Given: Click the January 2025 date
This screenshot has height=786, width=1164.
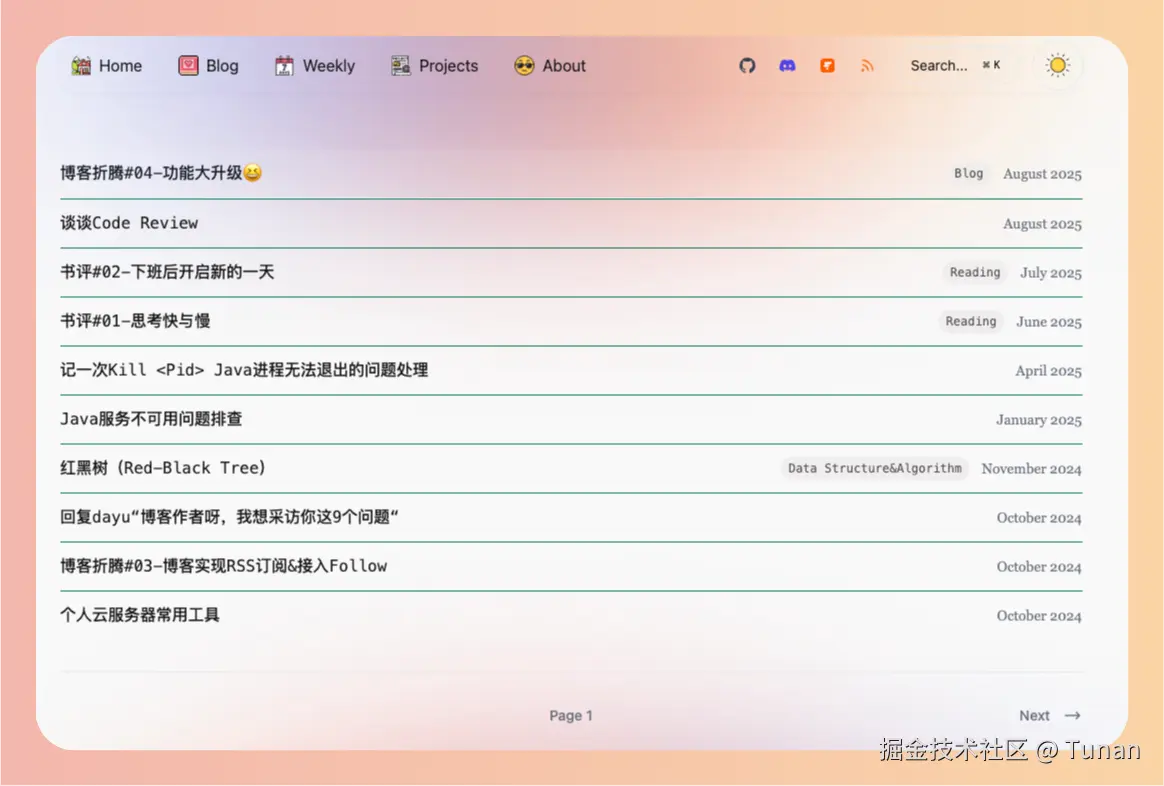Looking at the screenshot, I should tap(1039, 419).
